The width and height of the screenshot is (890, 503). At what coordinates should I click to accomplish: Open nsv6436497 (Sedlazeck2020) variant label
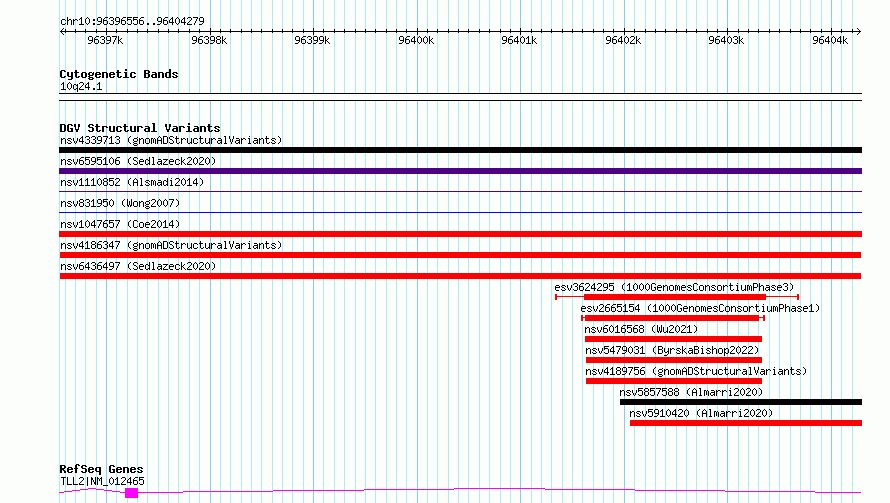(138, 266)
